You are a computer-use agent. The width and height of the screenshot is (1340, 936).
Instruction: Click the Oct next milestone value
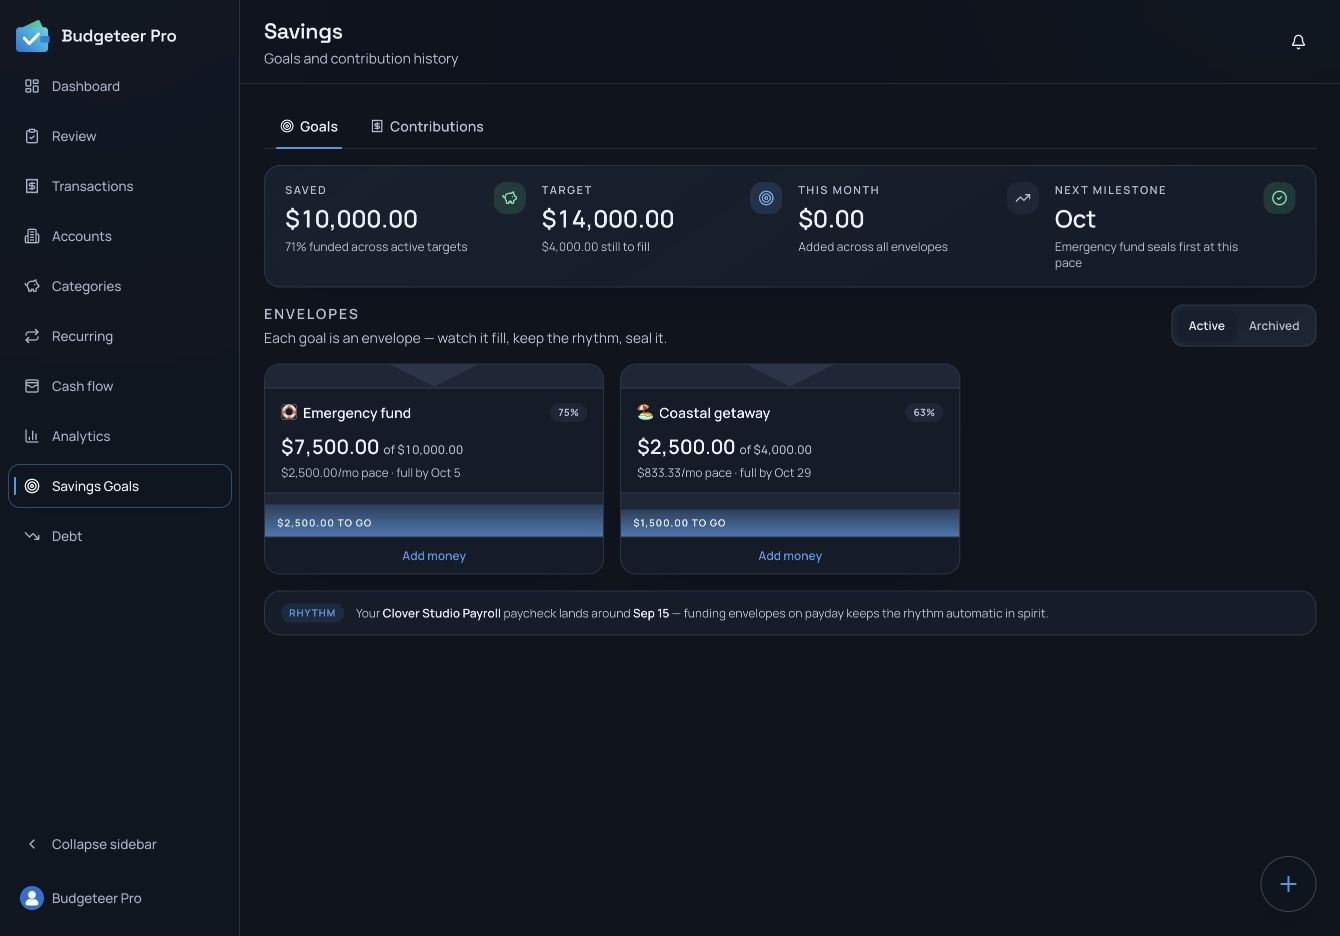tap(1075, 219)
